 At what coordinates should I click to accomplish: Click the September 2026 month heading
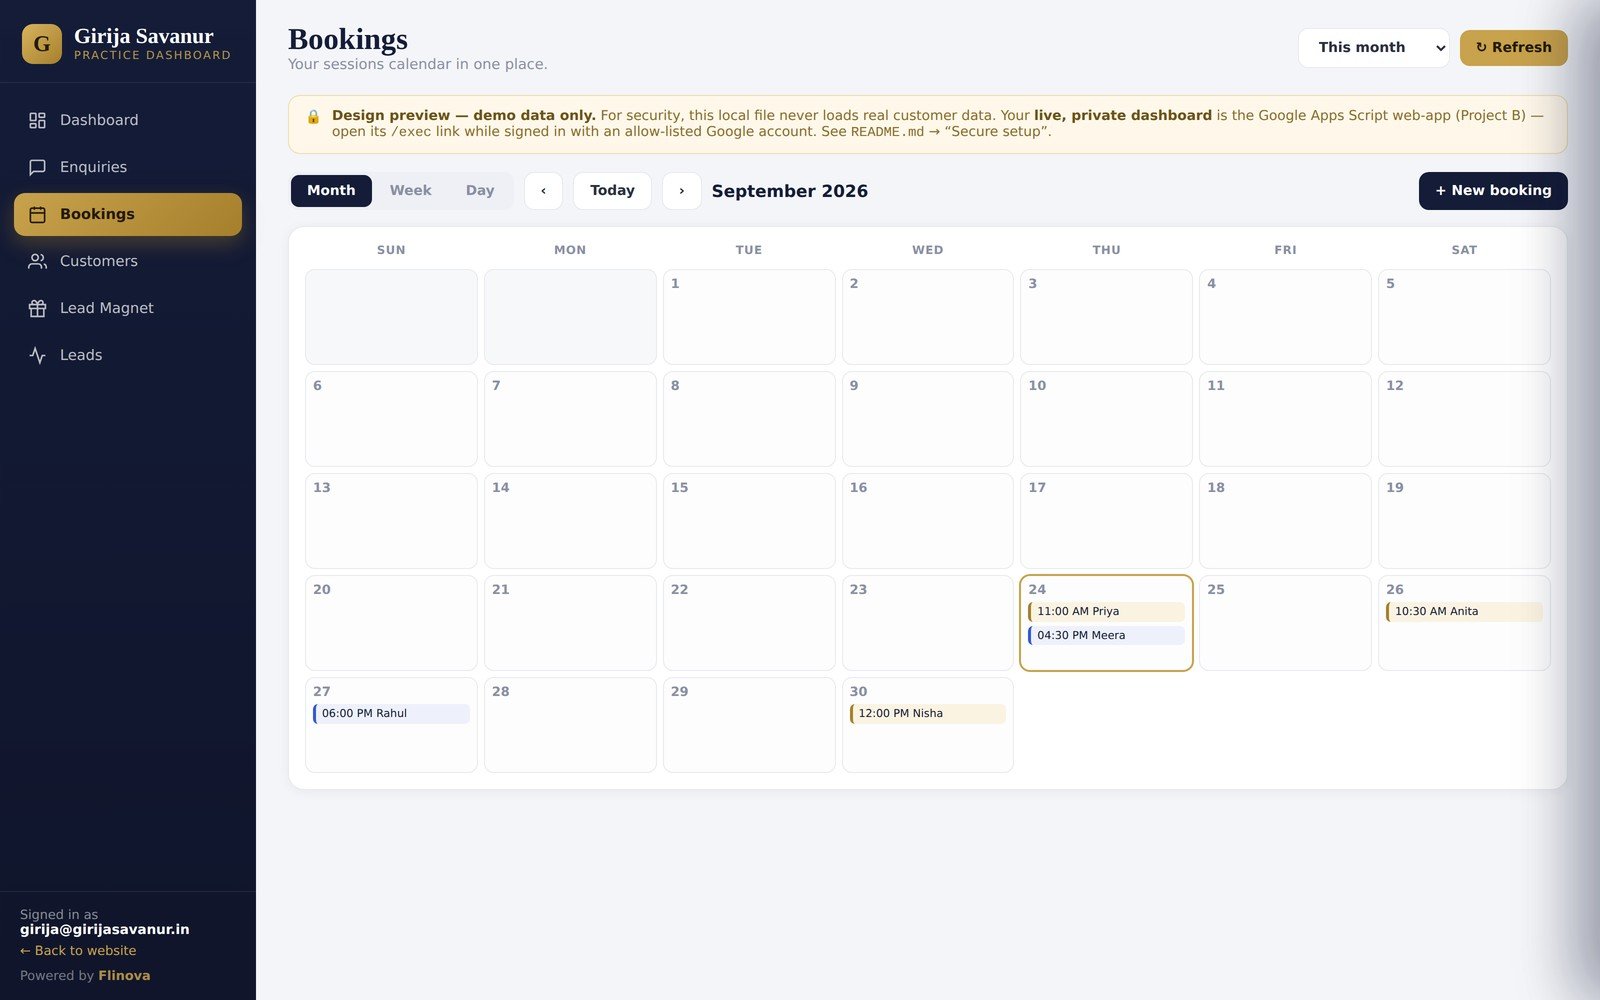pyautogui.click(x=790, y=191)
